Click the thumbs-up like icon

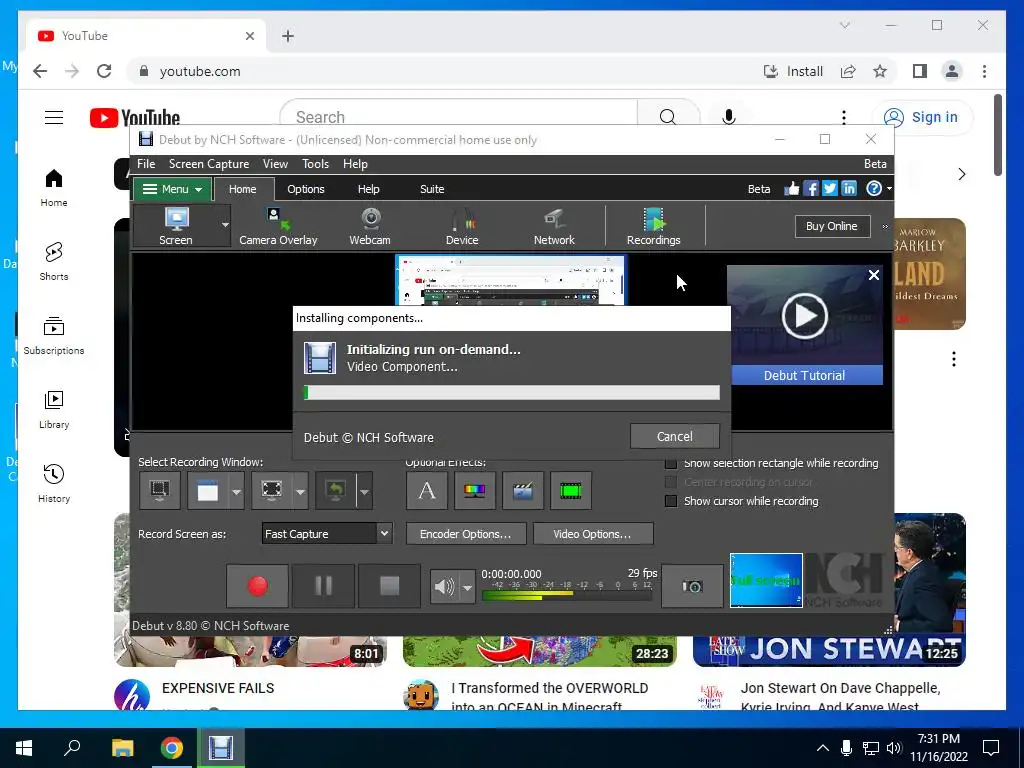(x=792, y=189)
